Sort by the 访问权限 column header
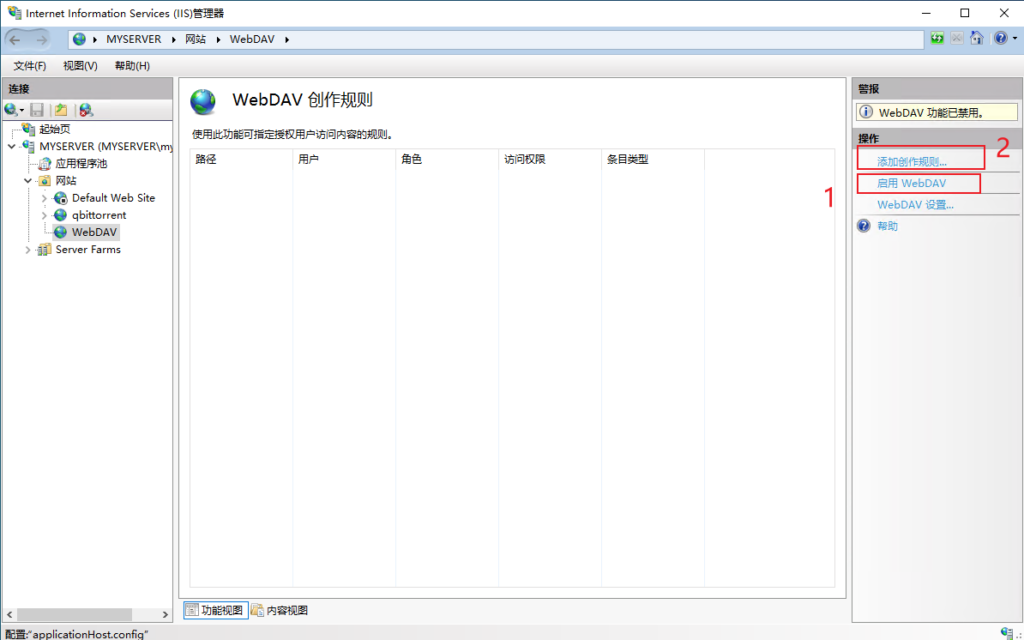1024x640 pixels. point(550,159)
